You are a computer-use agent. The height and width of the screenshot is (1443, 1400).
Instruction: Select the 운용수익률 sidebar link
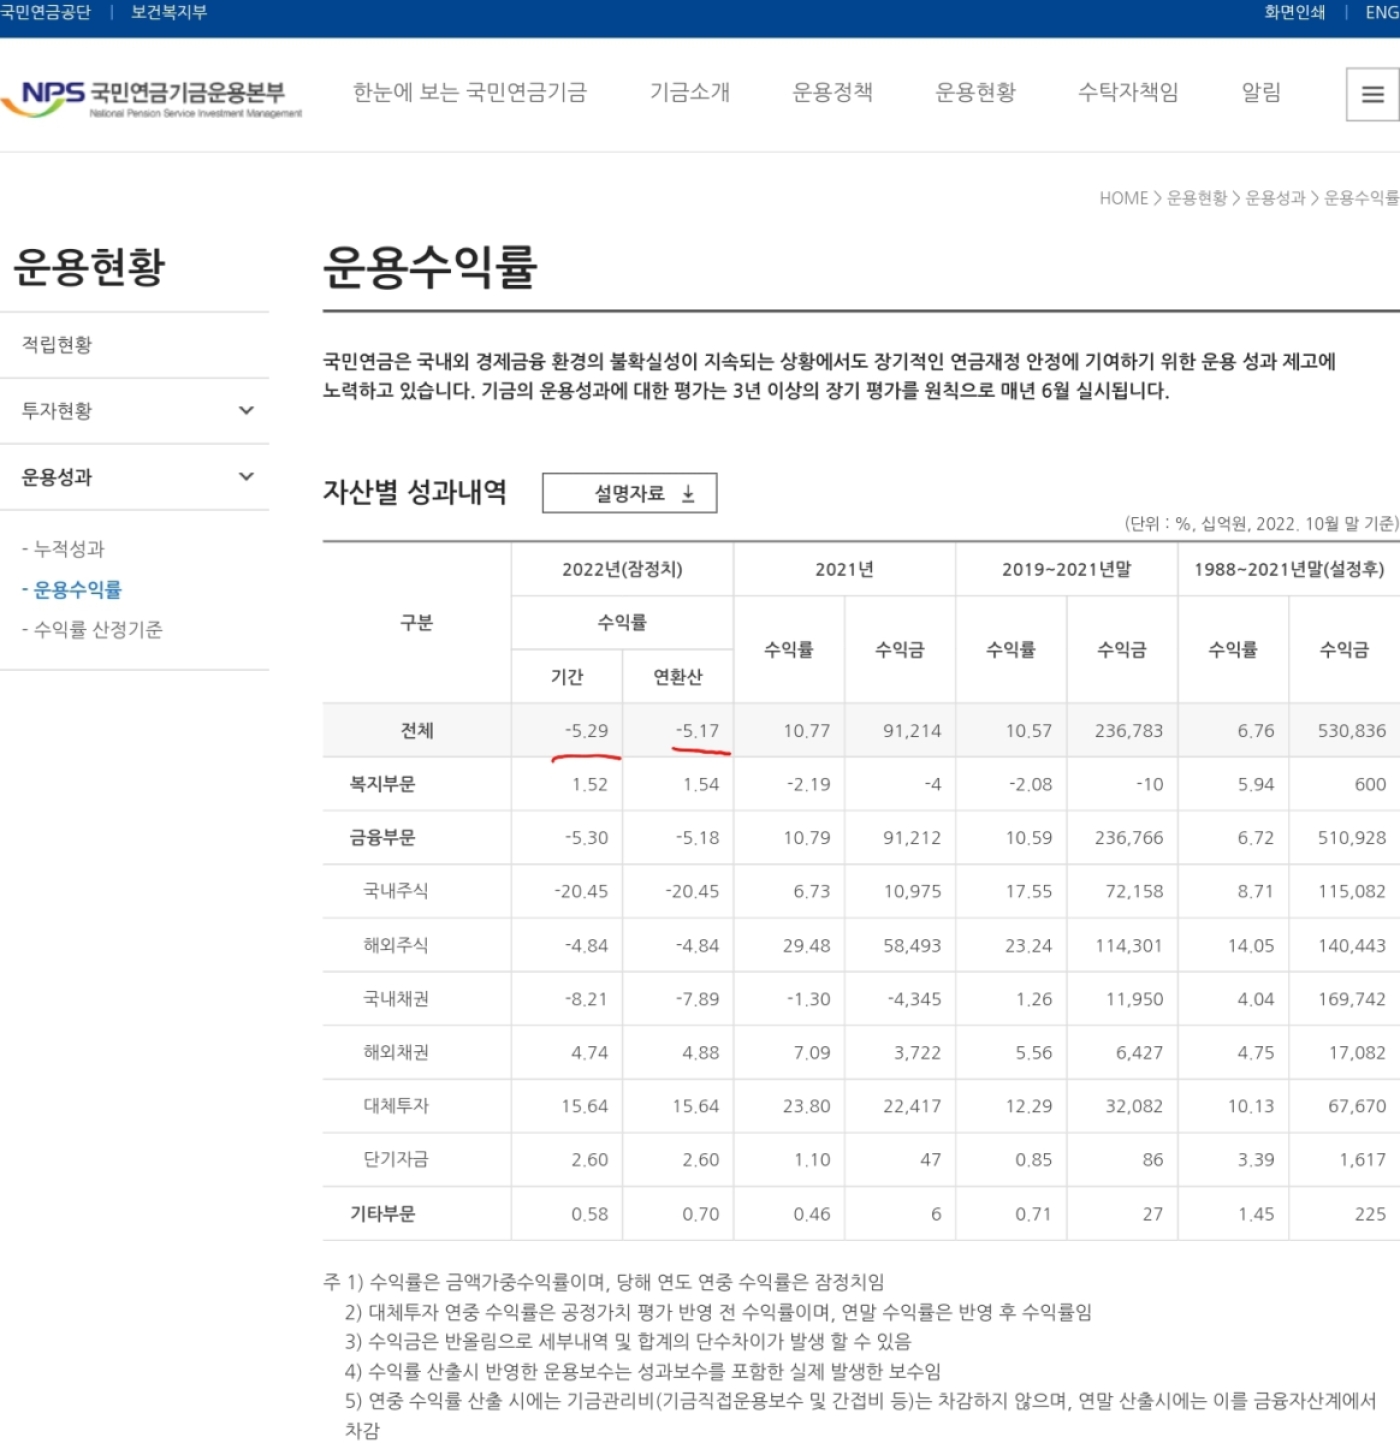(x=77, y=590)
